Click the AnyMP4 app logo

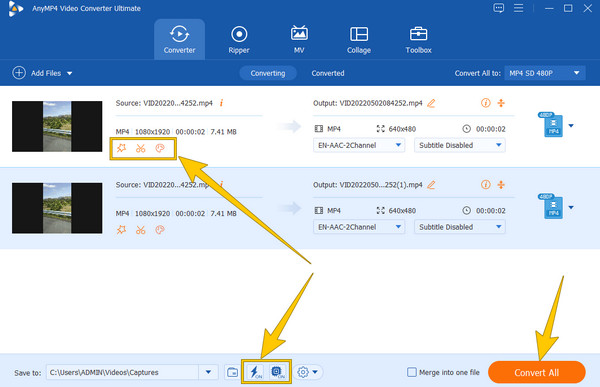coord(15,8)
